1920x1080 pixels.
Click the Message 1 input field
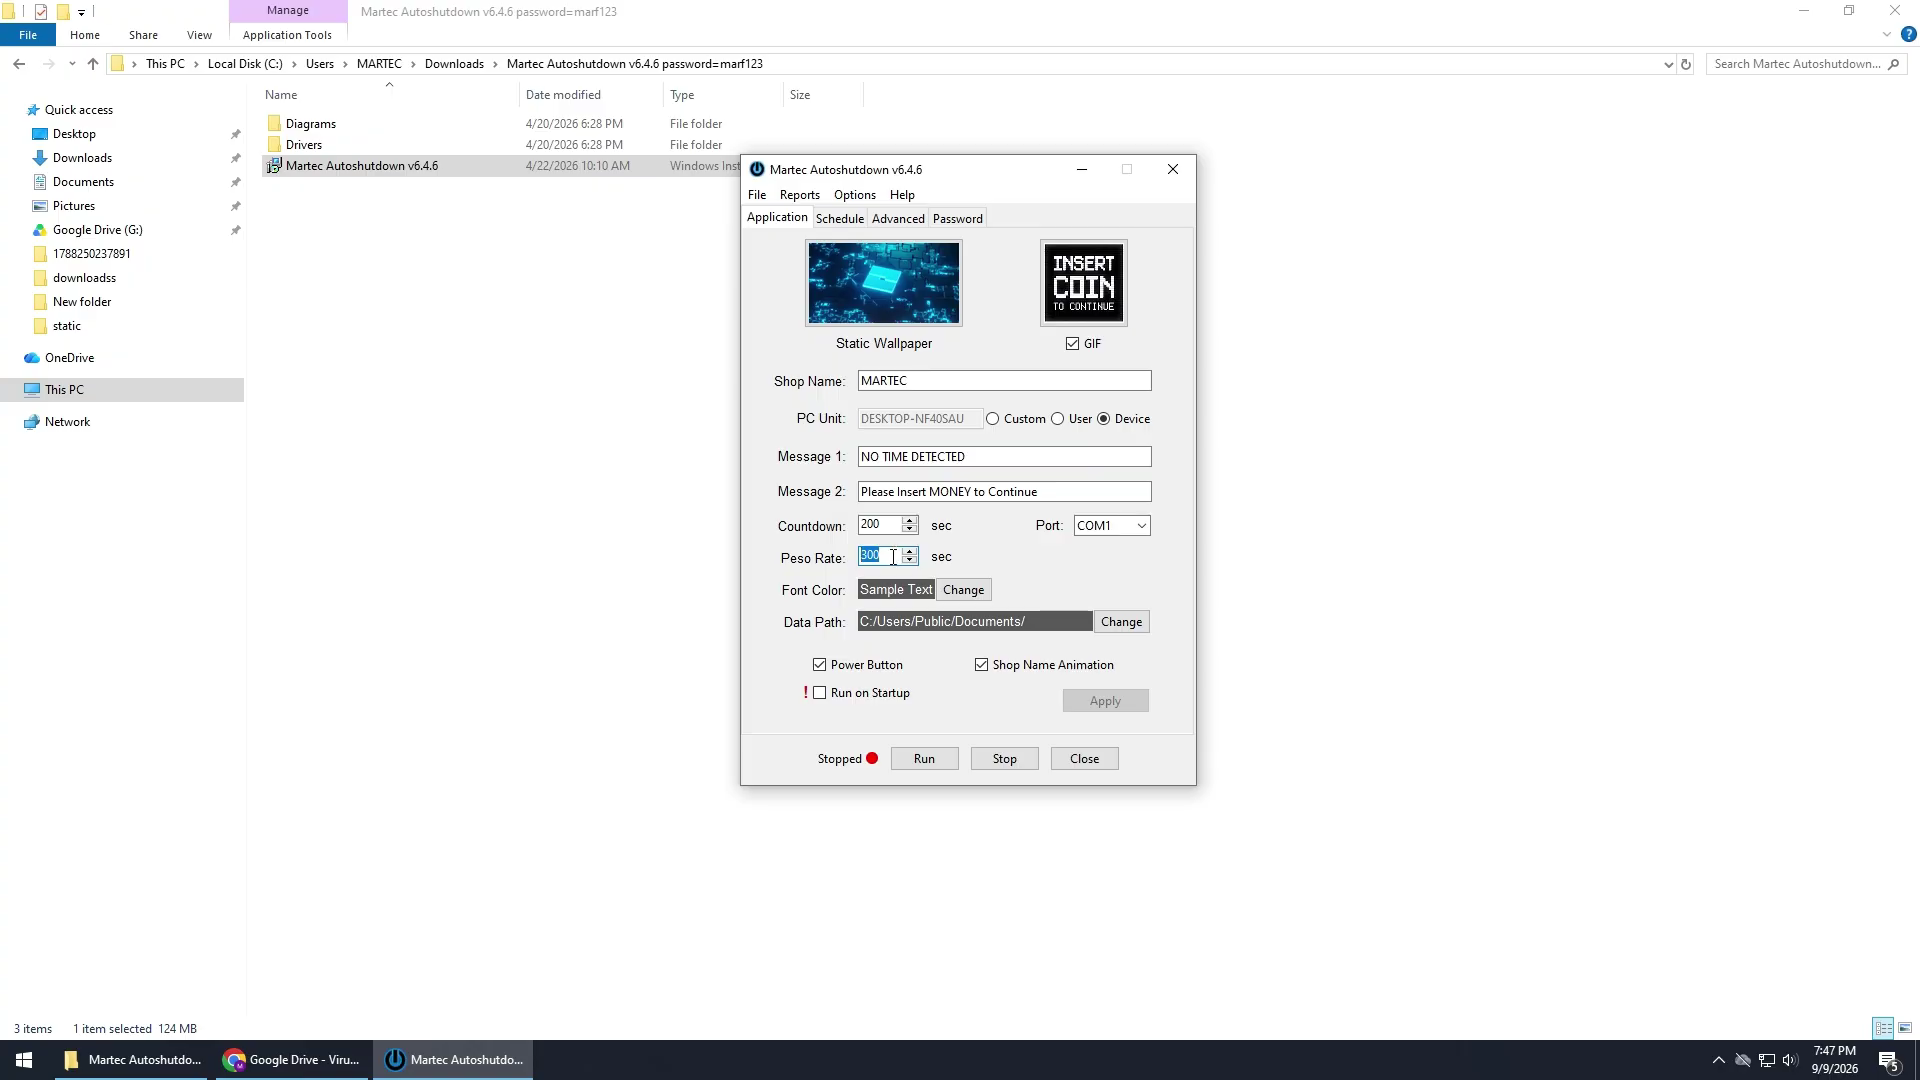(x=1004, y=457)
